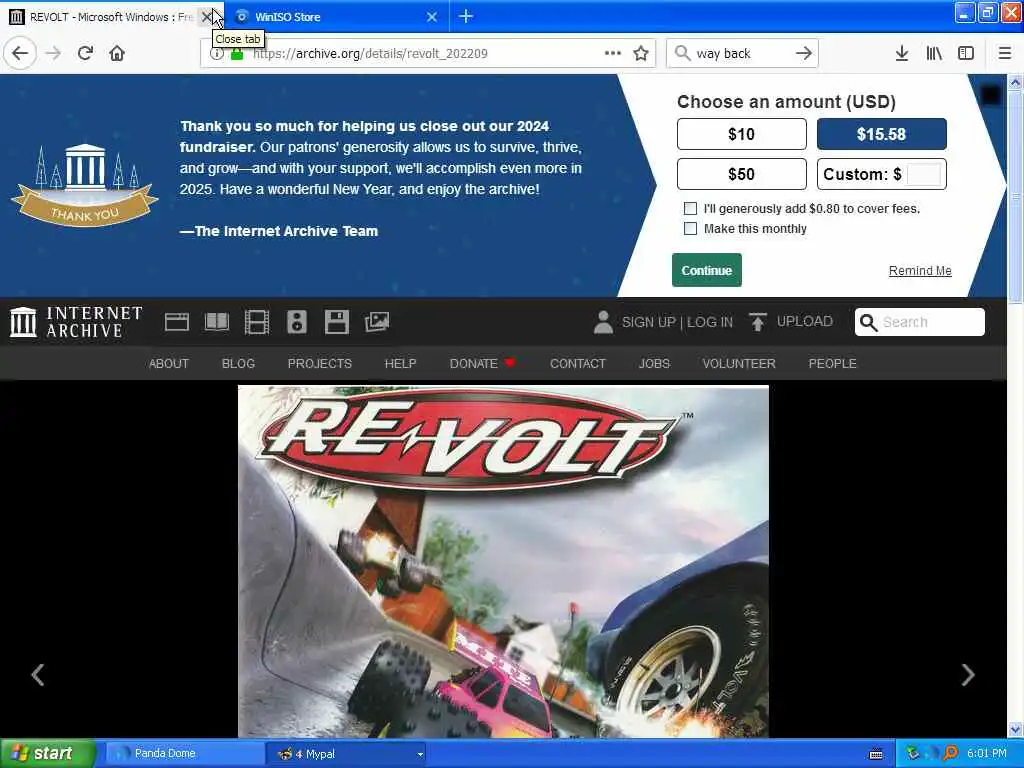Image resolution: width=1024 pixels, height=768 pixels.
Task: Click the search go arrow in search bar
Action: [x=804, y=54]
